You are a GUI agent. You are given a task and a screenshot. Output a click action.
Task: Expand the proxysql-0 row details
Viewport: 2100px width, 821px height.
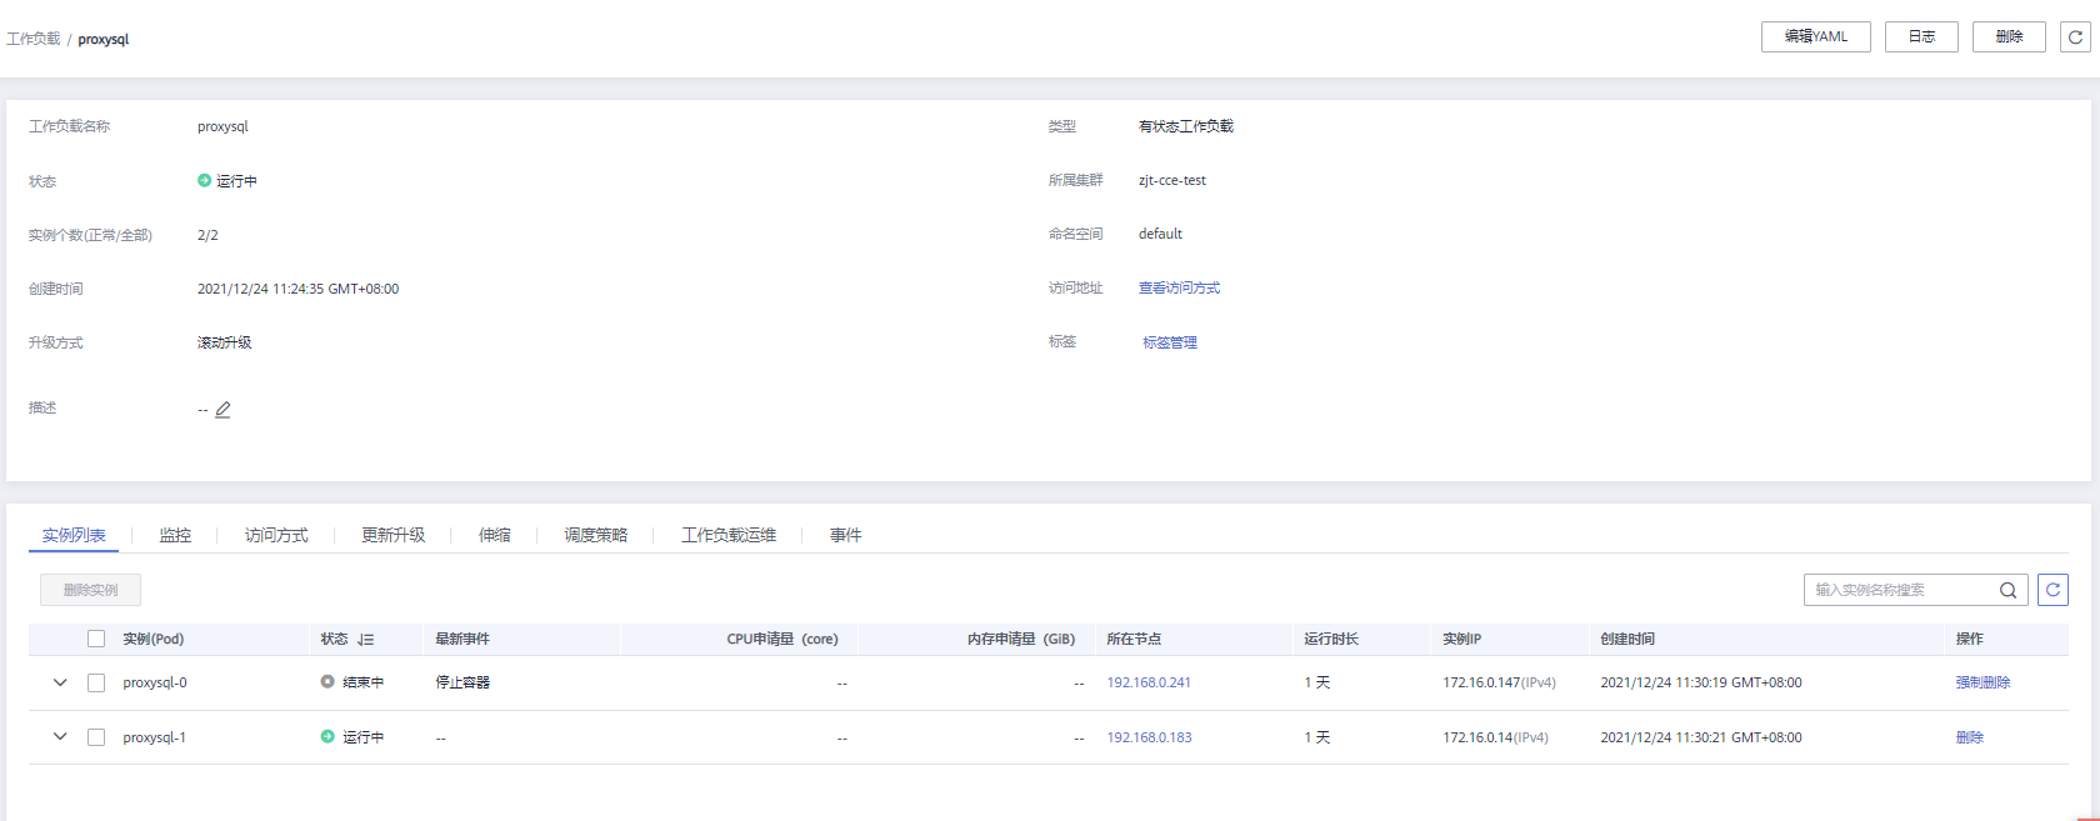[60, 683]
